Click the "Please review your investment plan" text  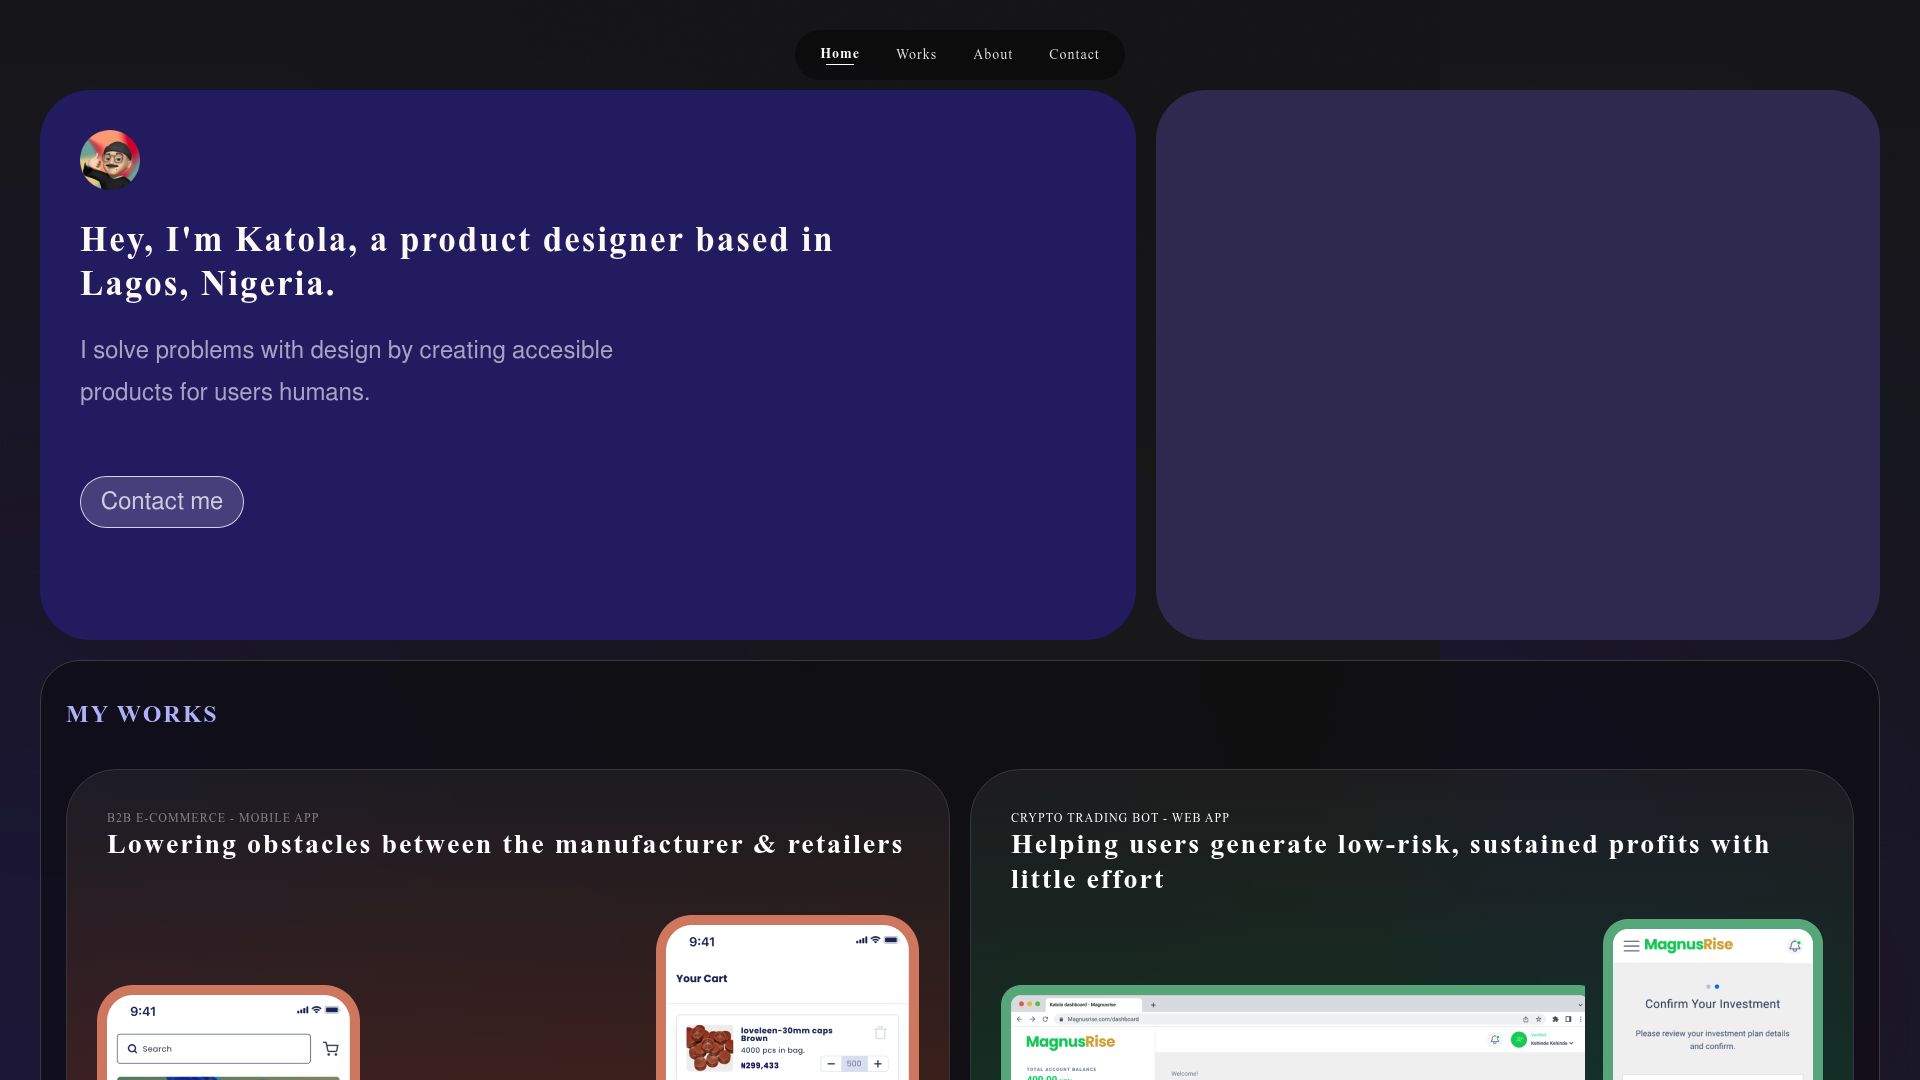coord(1712,1040)
